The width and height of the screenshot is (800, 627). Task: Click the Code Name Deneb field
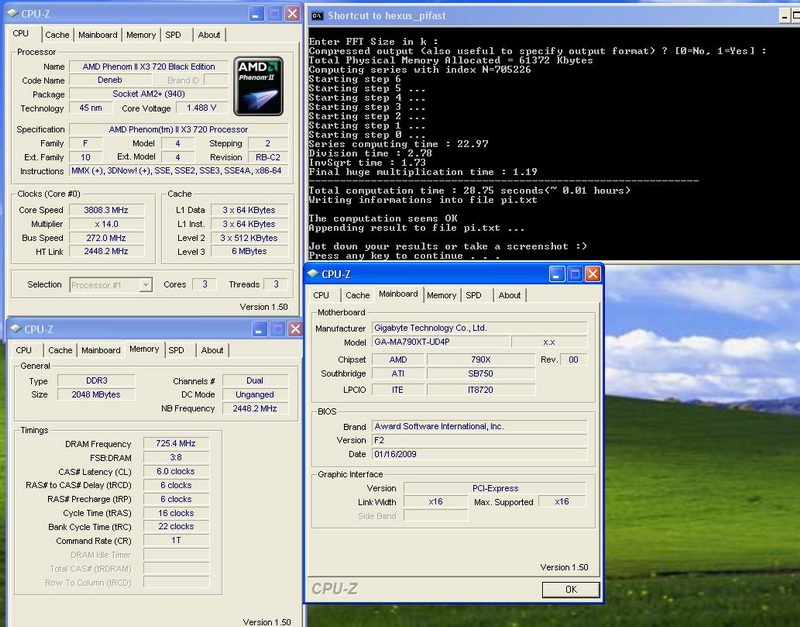point(110,80)
